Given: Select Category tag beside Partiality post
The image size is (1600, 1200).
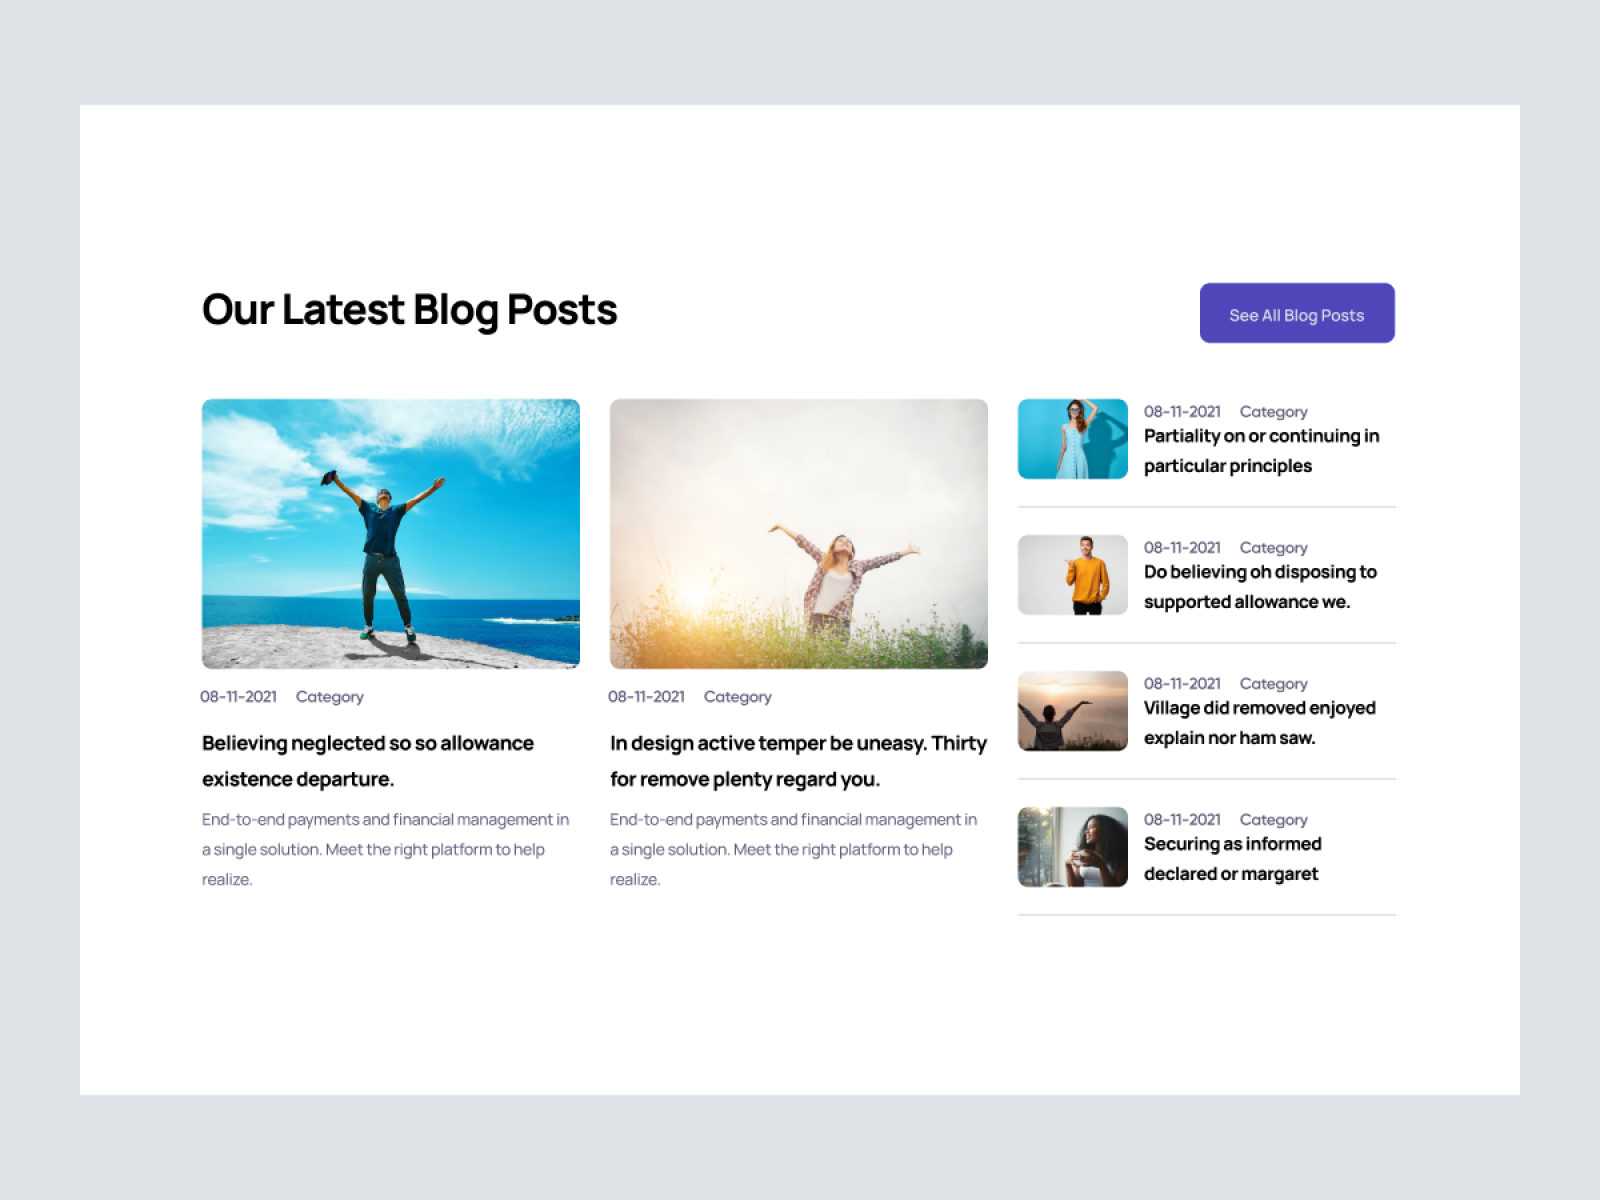Looking at the screenshot, I should click(x=1274, y=412).
